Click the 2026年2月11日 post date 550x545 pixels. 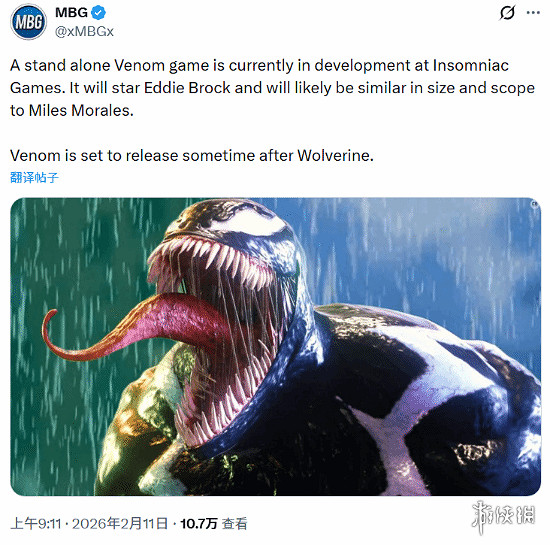tap(120, 524)
